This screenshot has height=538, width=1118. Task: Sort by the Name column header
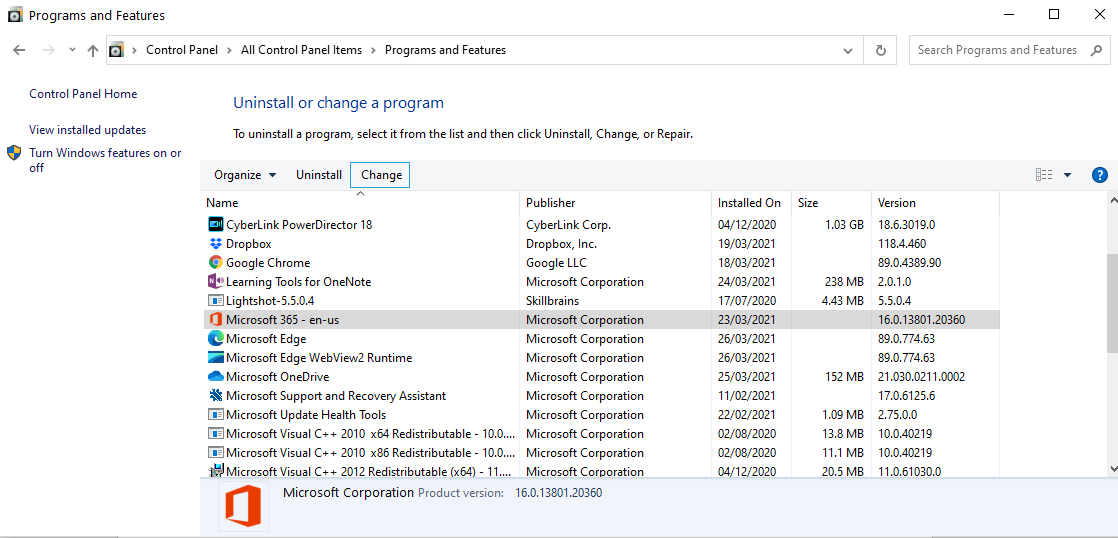(360, 203)
